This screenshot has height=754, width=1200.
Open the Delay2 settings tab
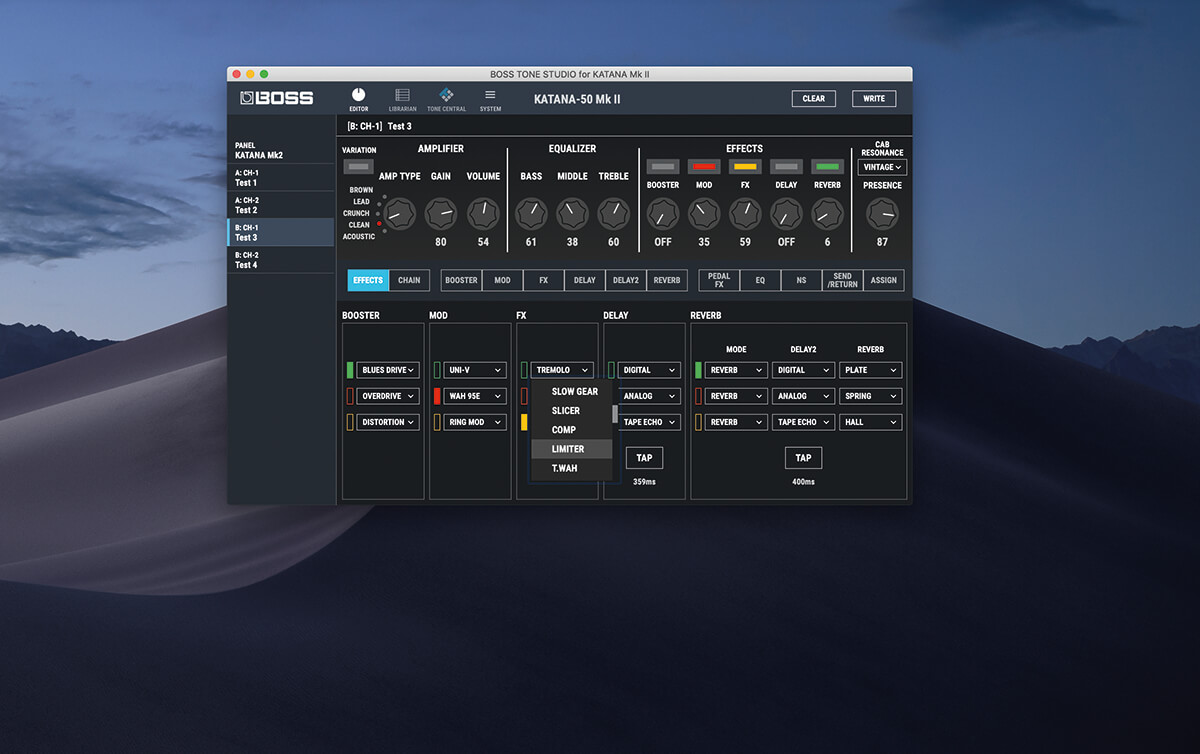coord(625,280)
